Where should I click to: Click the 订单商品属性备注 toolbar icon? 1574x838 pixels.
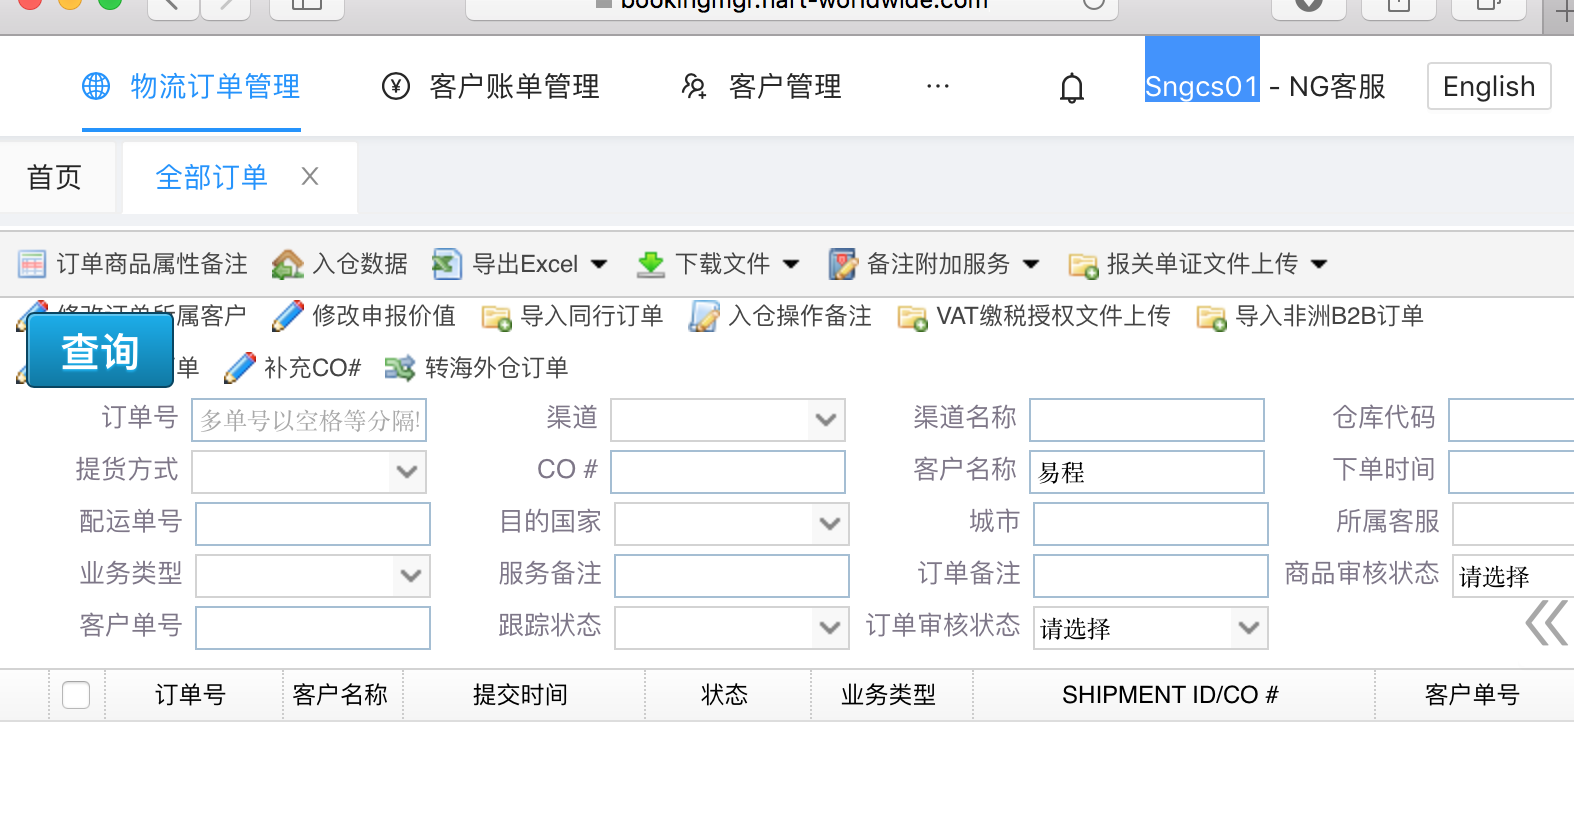click(32, 264)
